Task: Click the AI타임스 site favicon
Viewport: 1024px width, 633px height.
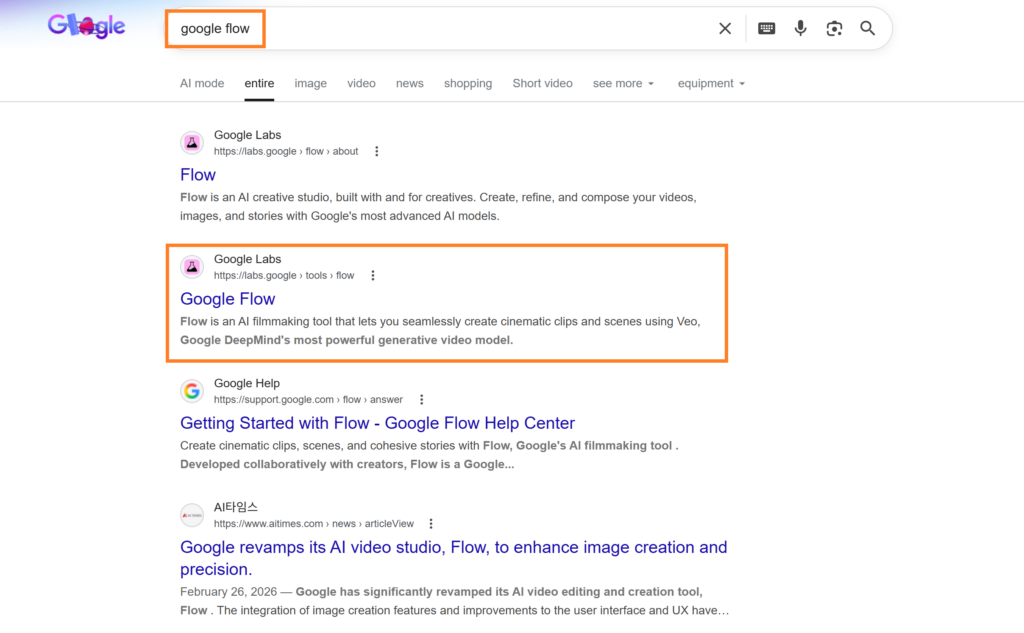Action: 192,515
